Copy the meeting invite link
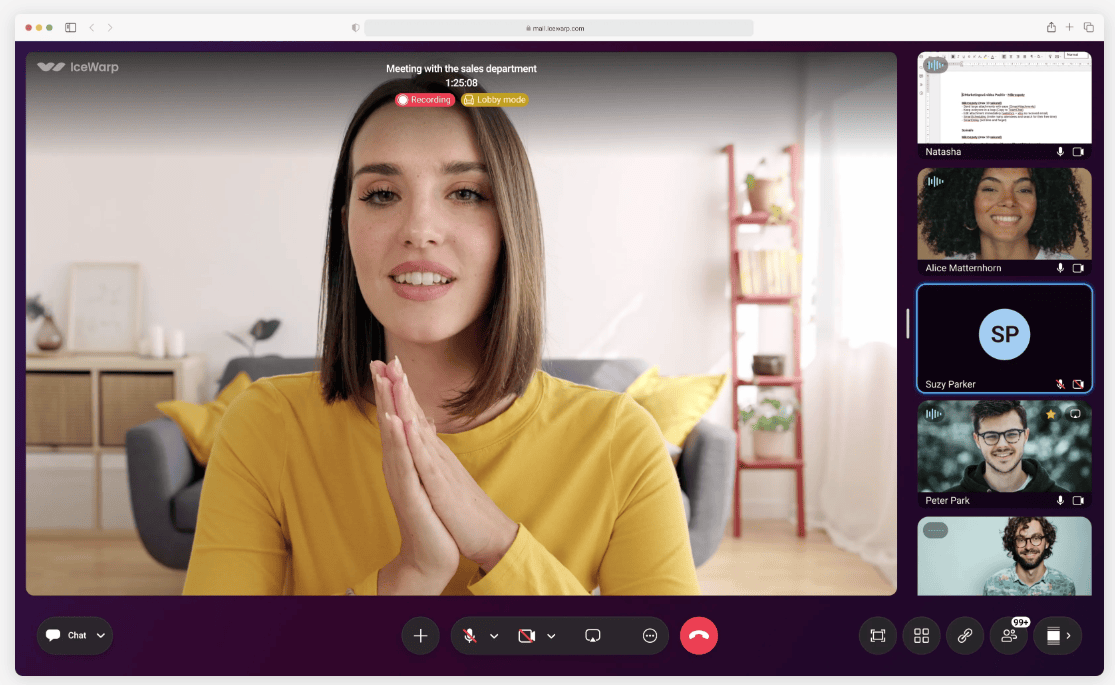Image resolution: width=1115 pixels, height=685 pixels. (965, 636)
